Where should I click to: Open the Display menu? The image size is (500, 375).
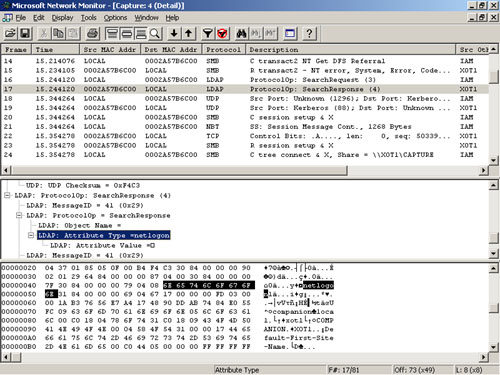point(62,18)
